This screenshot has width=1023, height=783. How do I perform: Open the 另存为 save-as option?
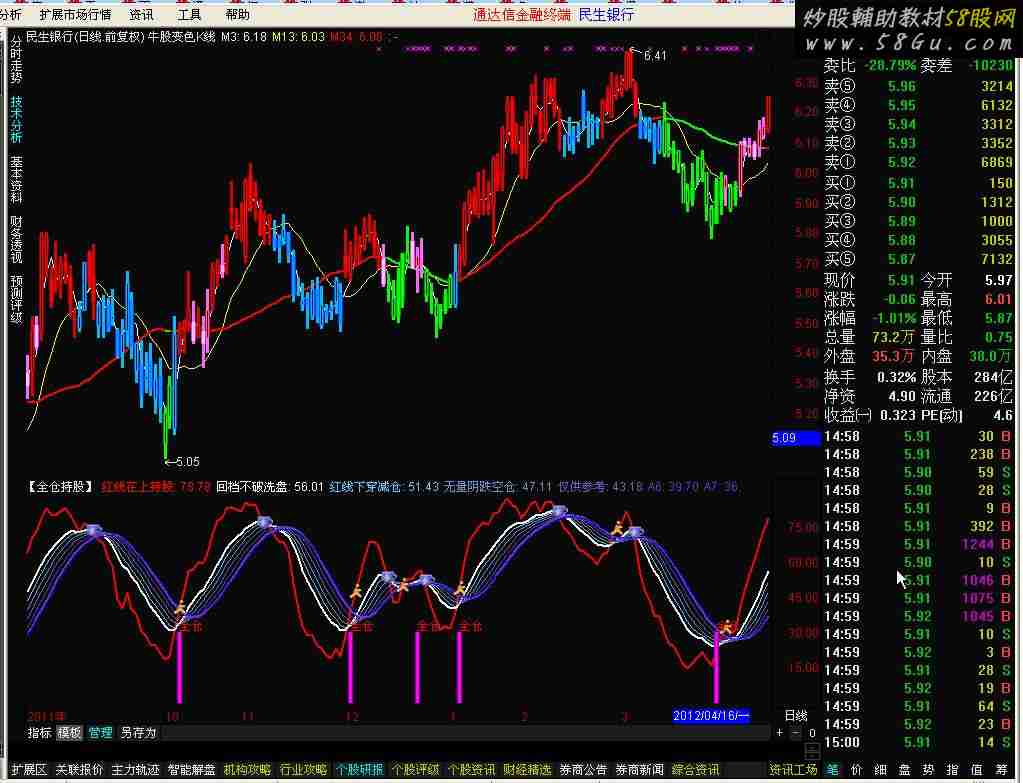tap(138, 733)
